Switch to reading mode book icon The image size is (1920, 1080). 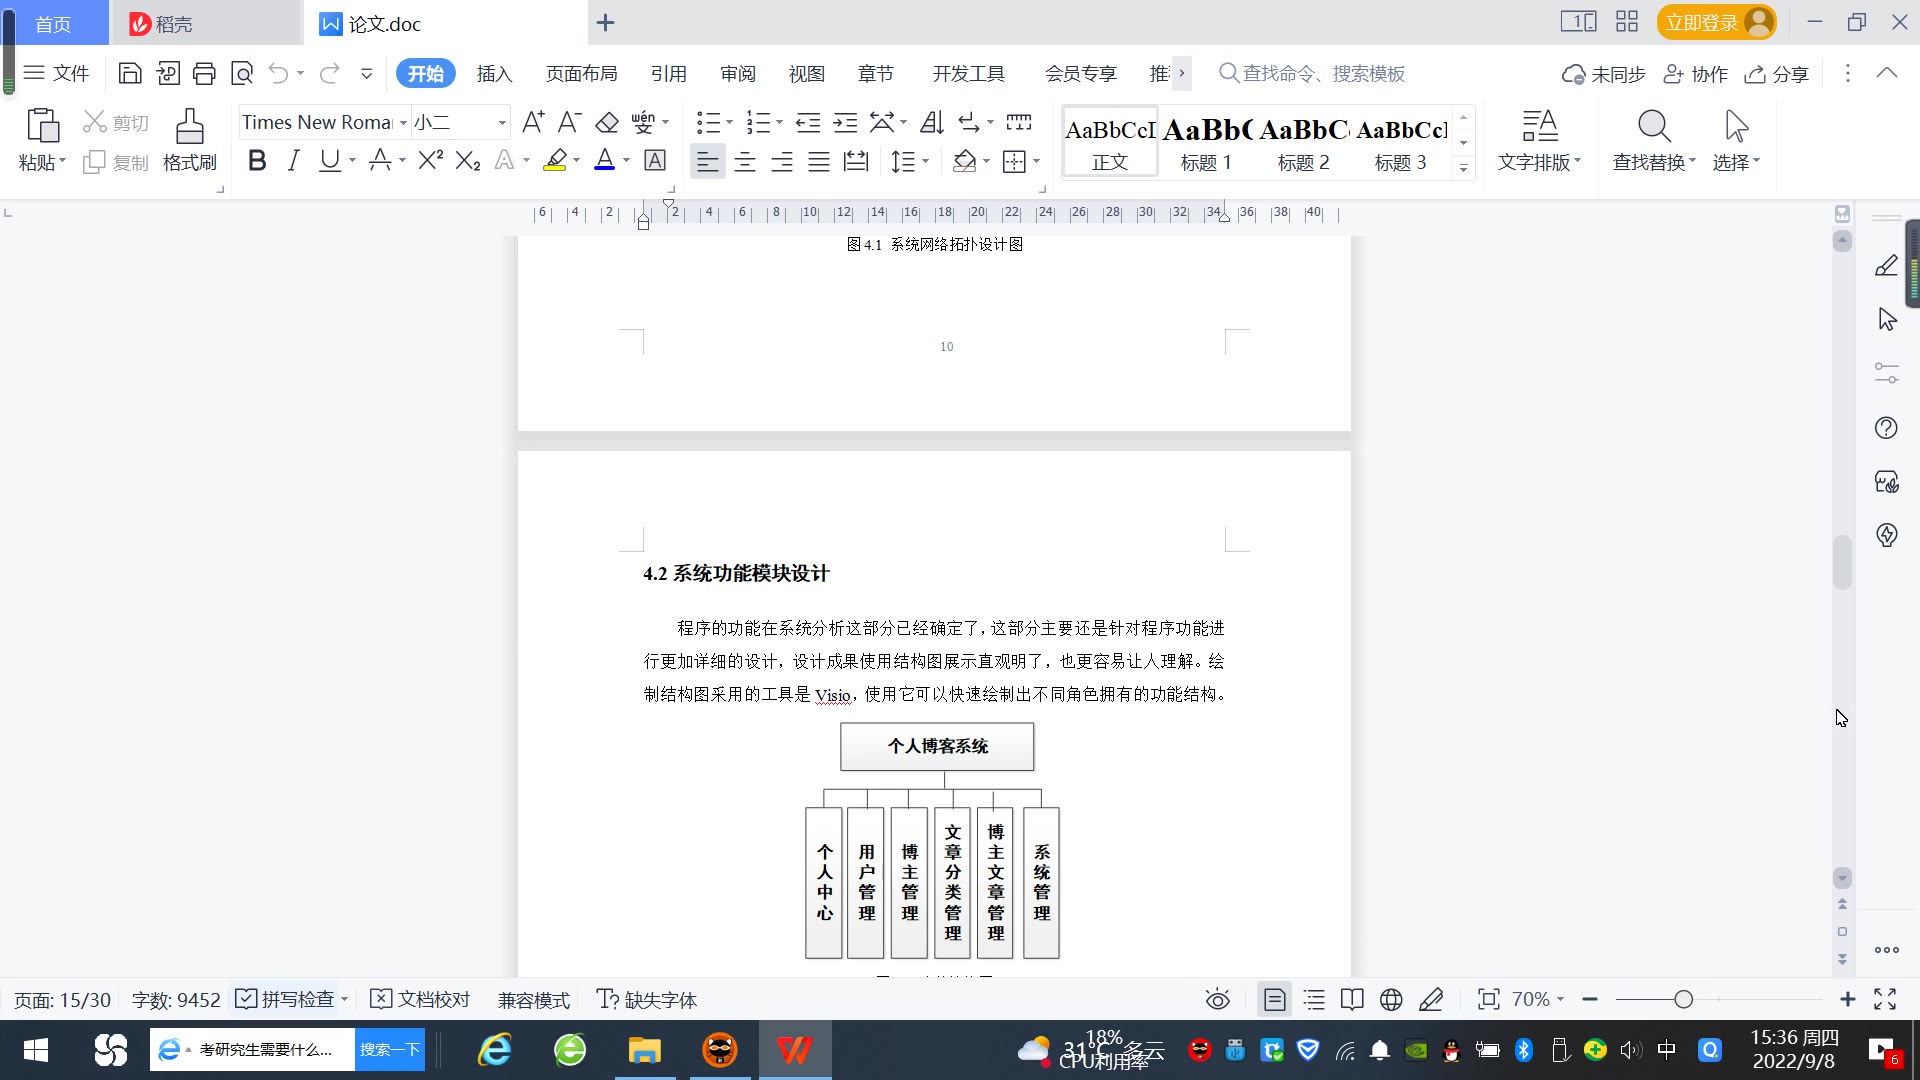click(1352, 999)
